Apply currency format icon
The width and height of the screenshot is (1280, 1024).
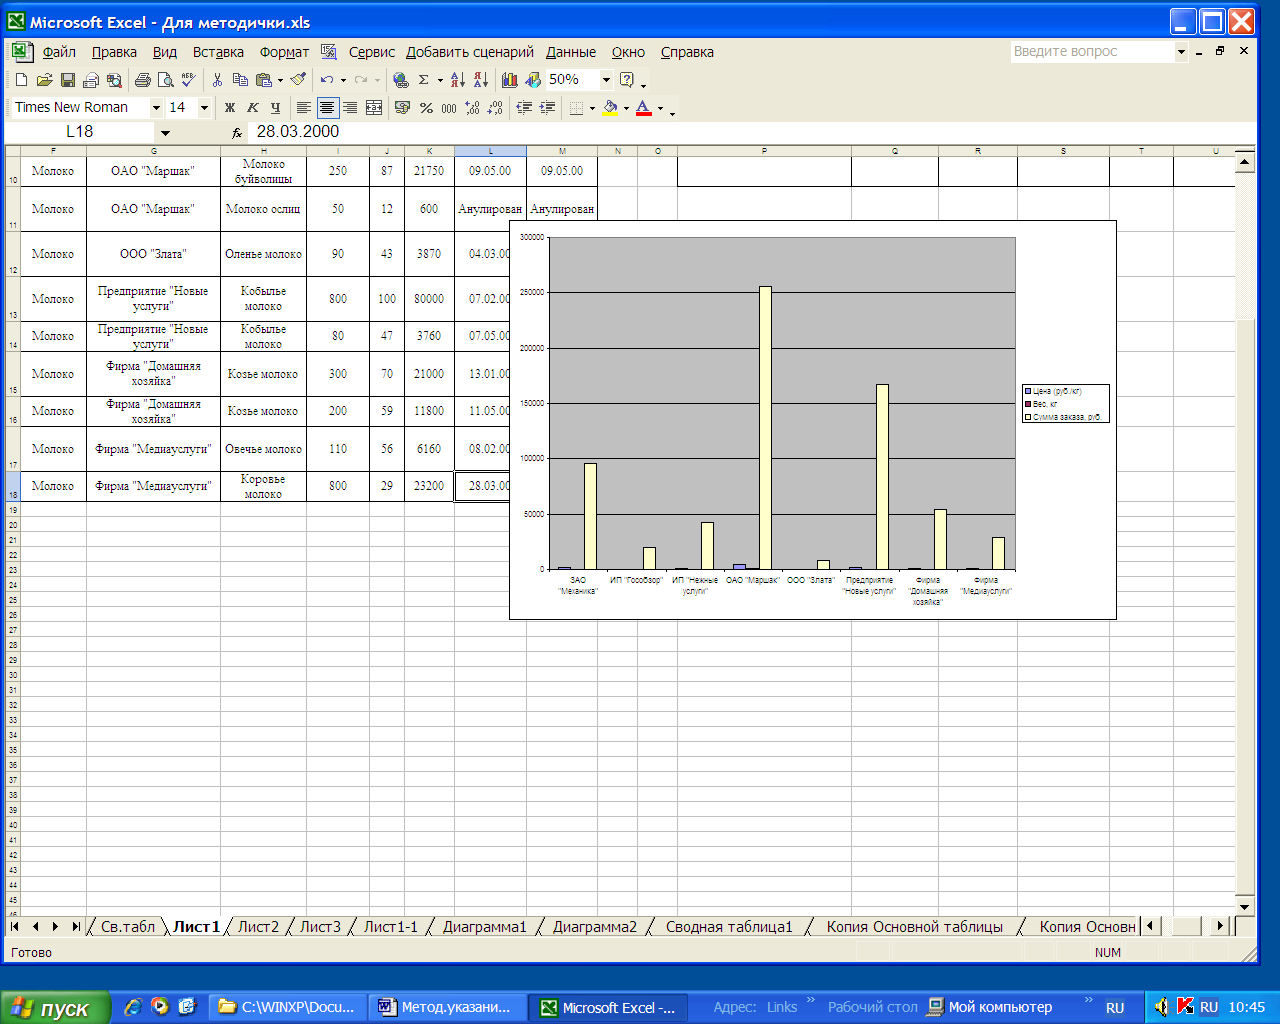[403, 108]
